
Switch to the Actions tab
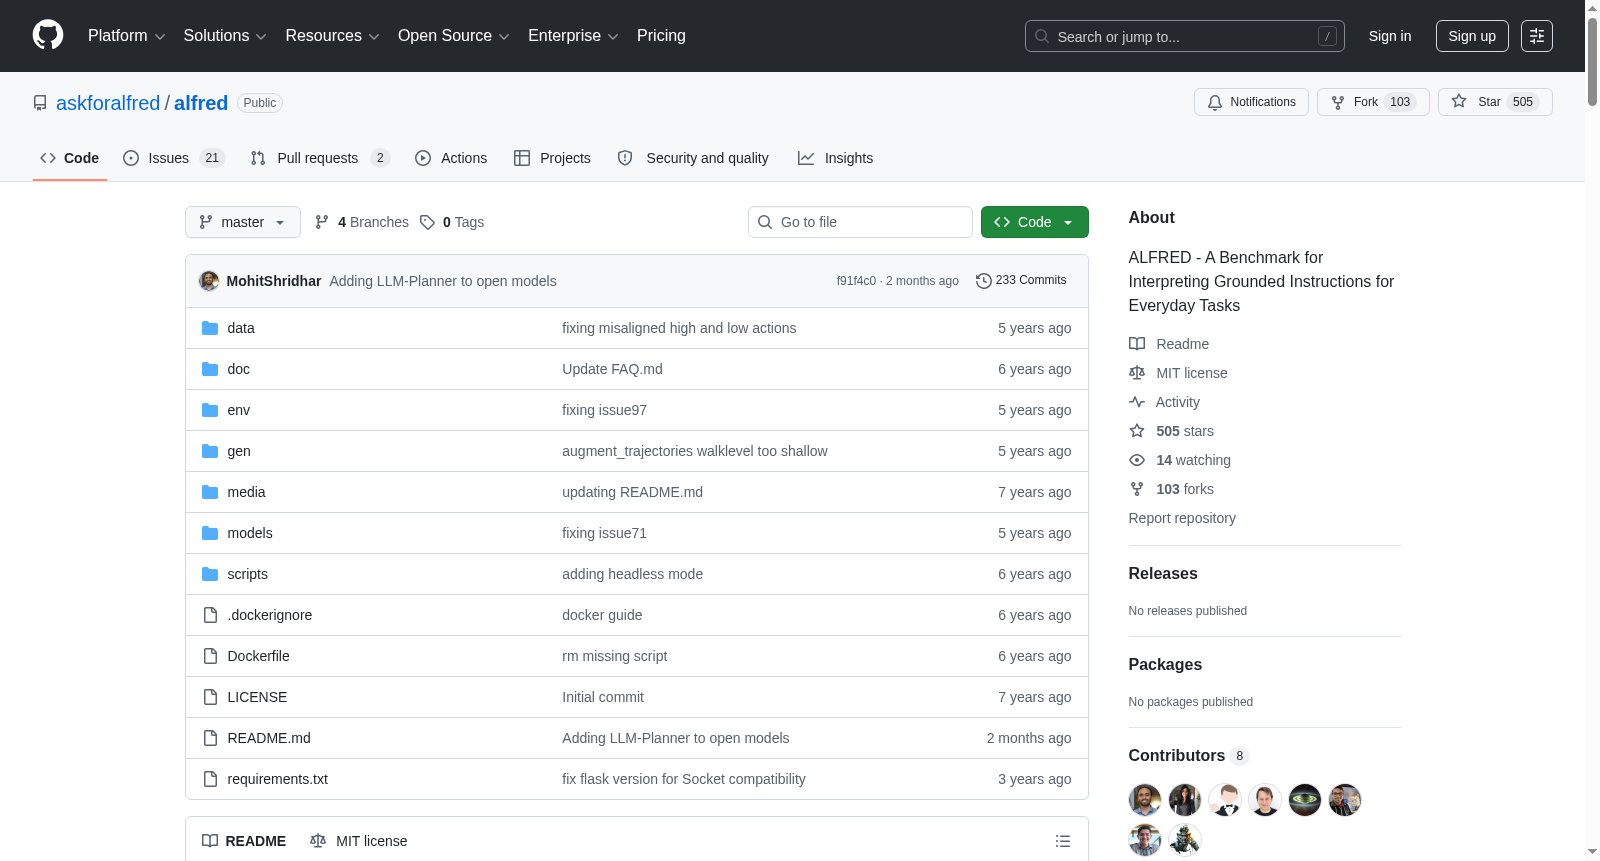pyautogui.click(x=451, y=158)
